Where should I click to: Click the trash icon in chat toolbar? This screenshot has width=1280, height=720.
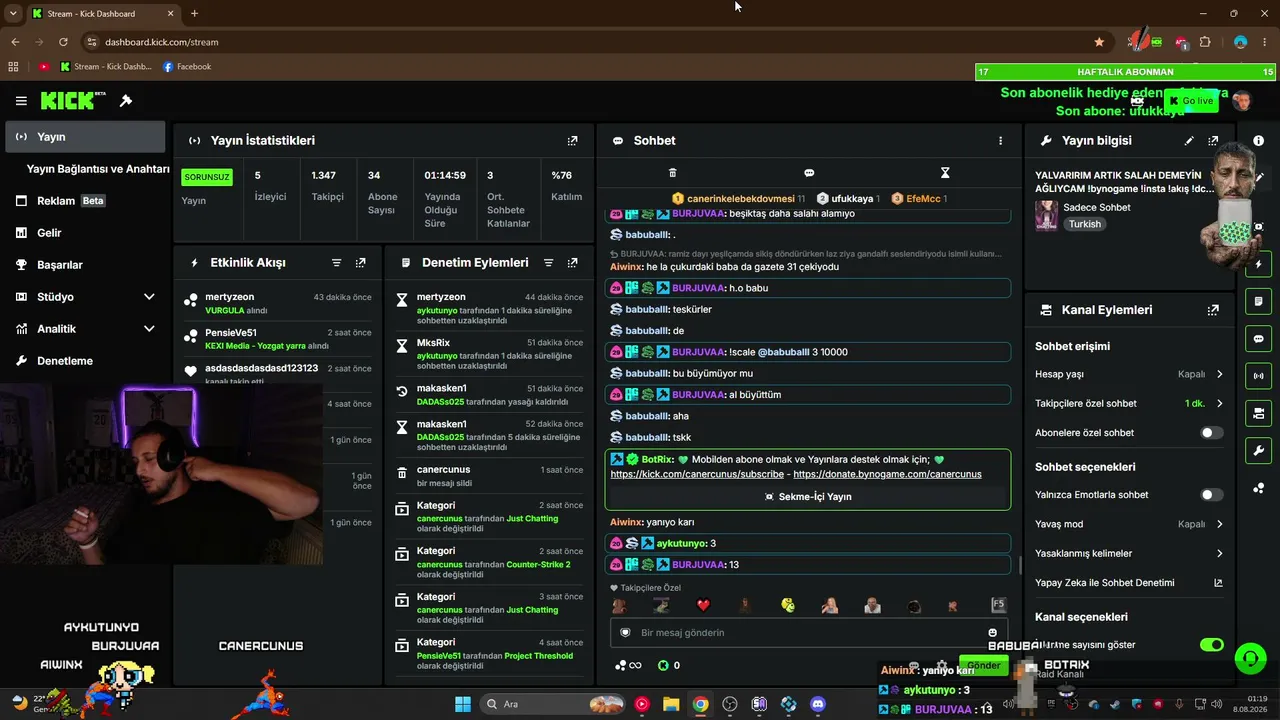click(672, 173)
